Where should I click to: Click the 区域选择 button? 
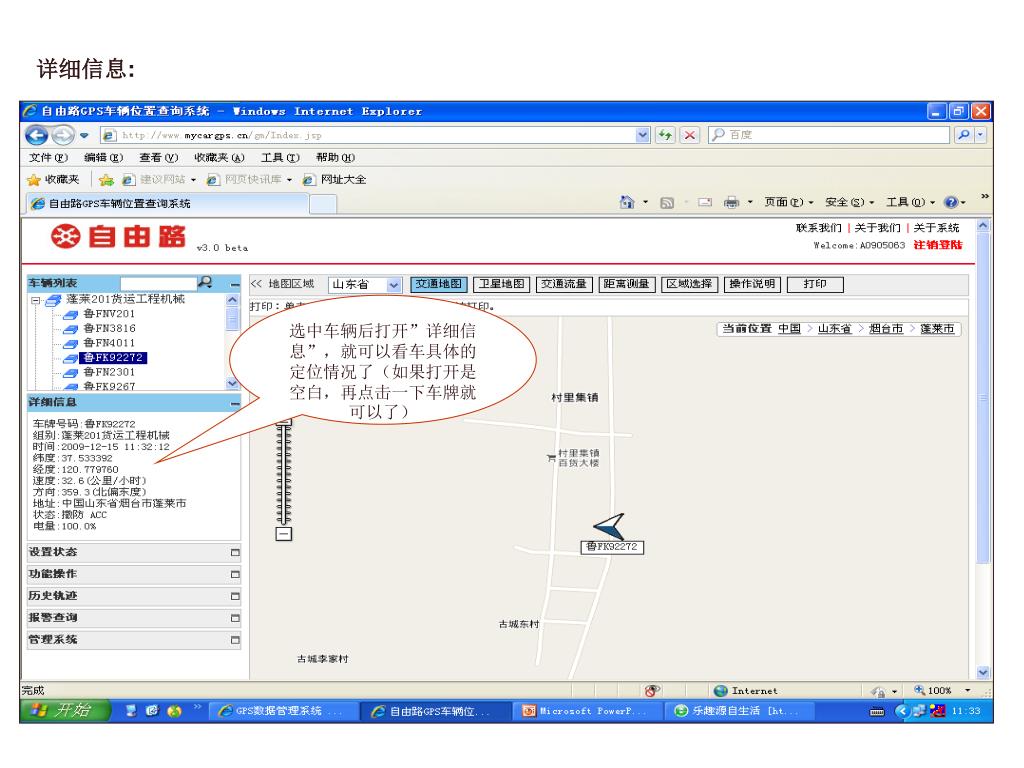pyautogui.click(x=690, y=284)
